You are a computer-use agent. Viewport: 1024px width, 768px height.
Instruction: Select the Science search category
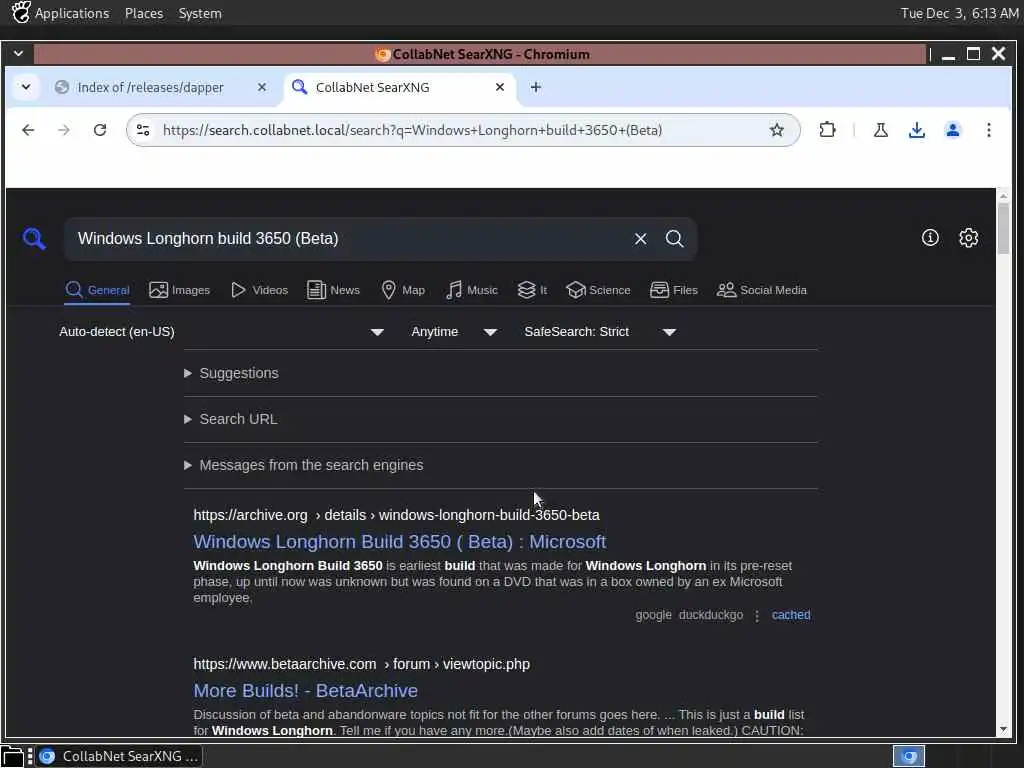tap(598, 290)
